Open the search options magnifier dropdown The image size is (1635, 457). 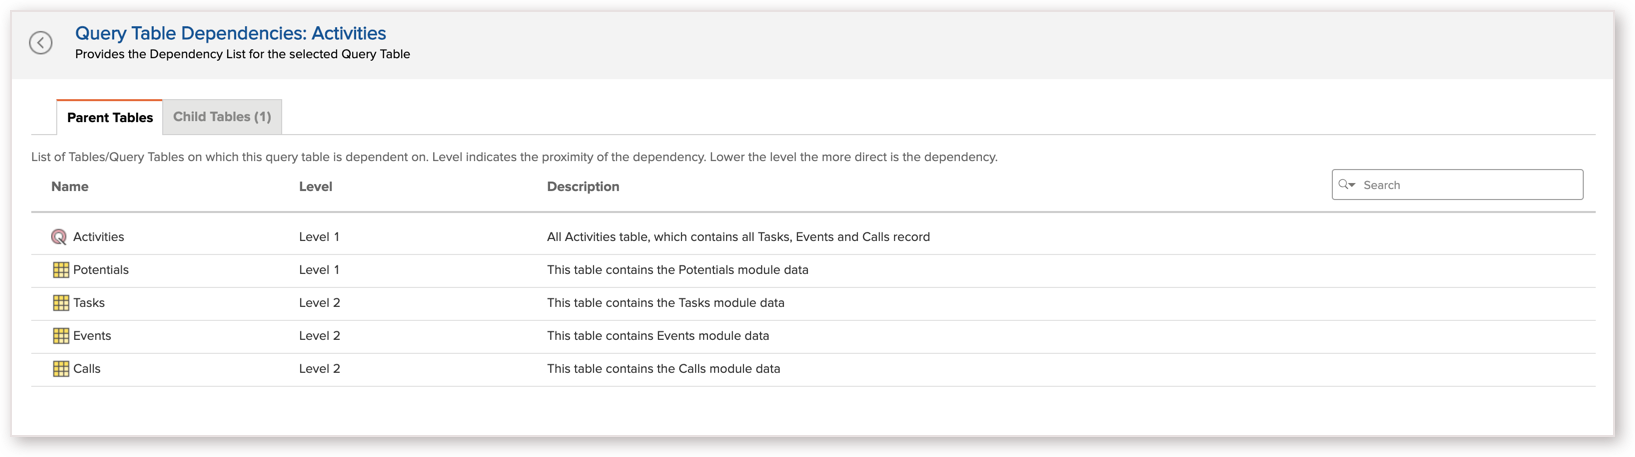[1347, 185]
